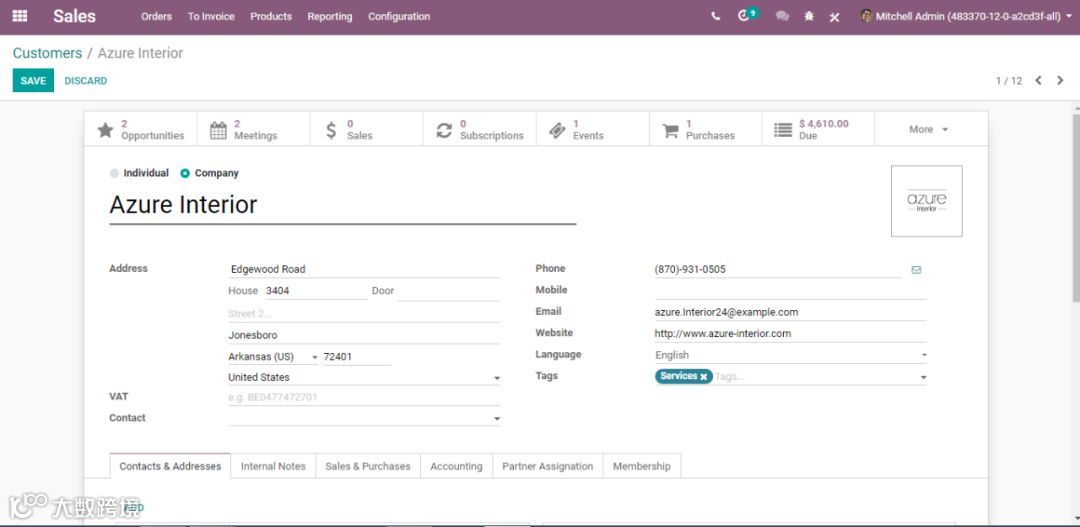Switch to Internal Notes tab

coord(273,466)
